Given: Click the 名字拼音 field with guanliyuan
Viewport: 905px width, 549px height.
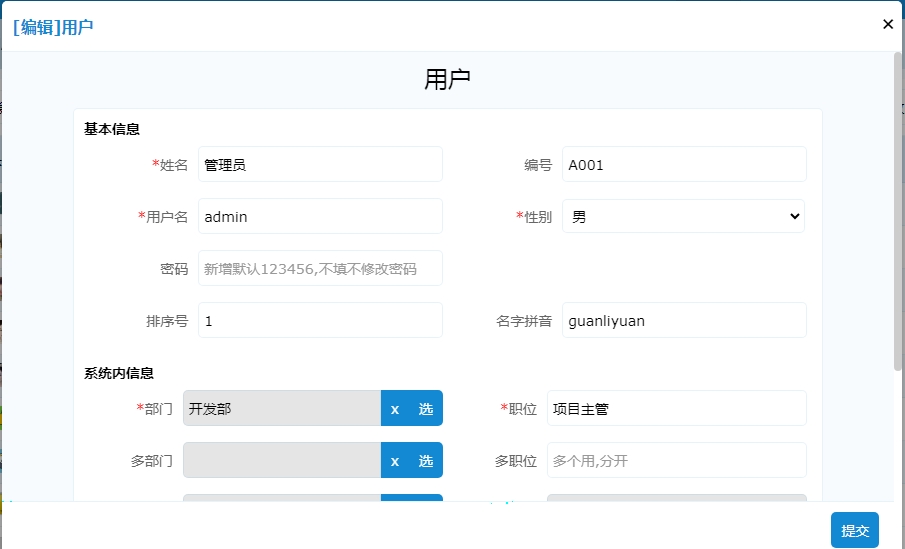Looking at the screenshot, I should click(685, 320).
